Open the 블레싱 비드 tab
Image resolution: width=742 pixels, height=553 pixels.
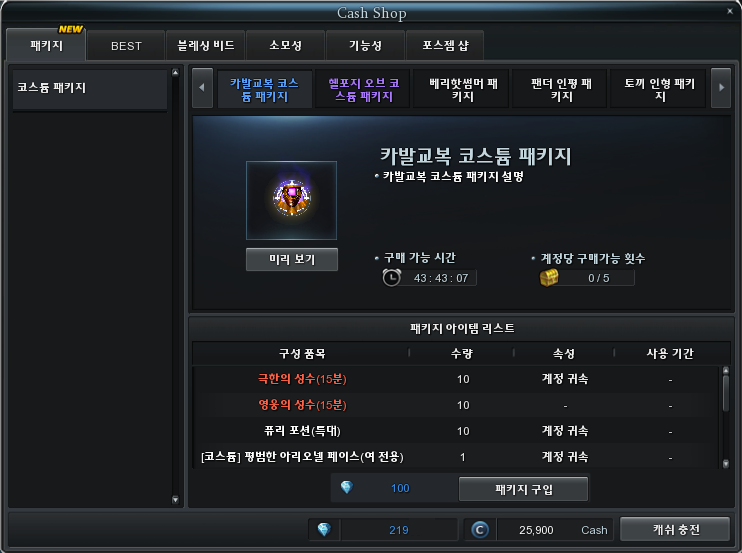point(205,46)
